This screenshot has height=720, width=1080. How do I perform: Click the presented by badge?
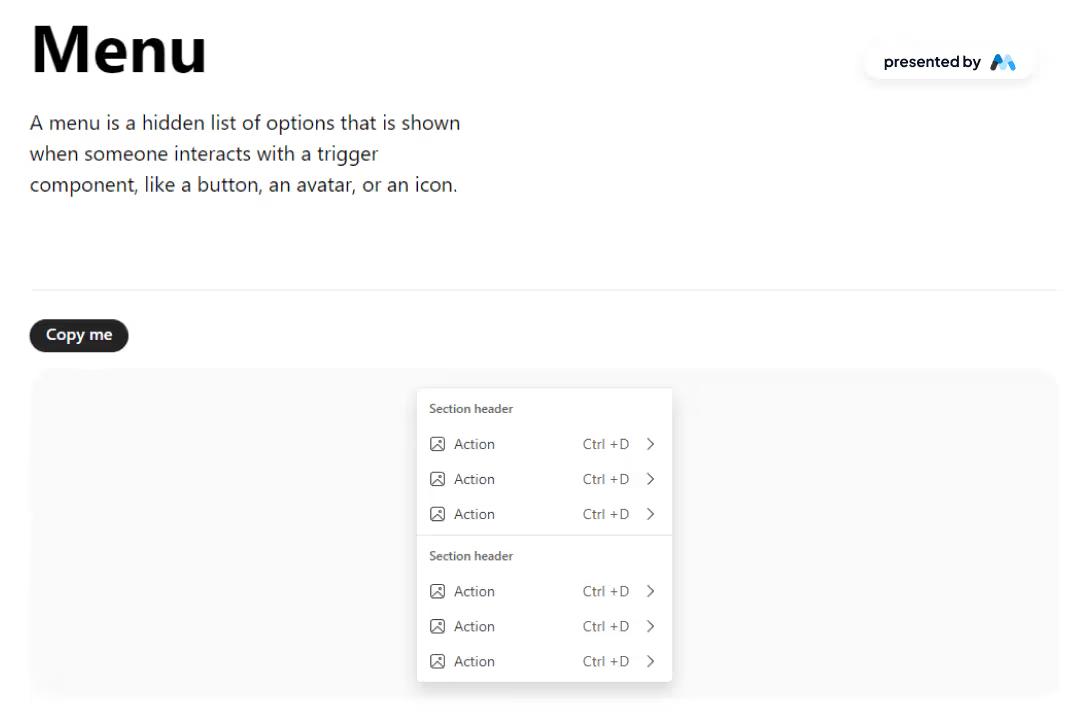point(948,61)
